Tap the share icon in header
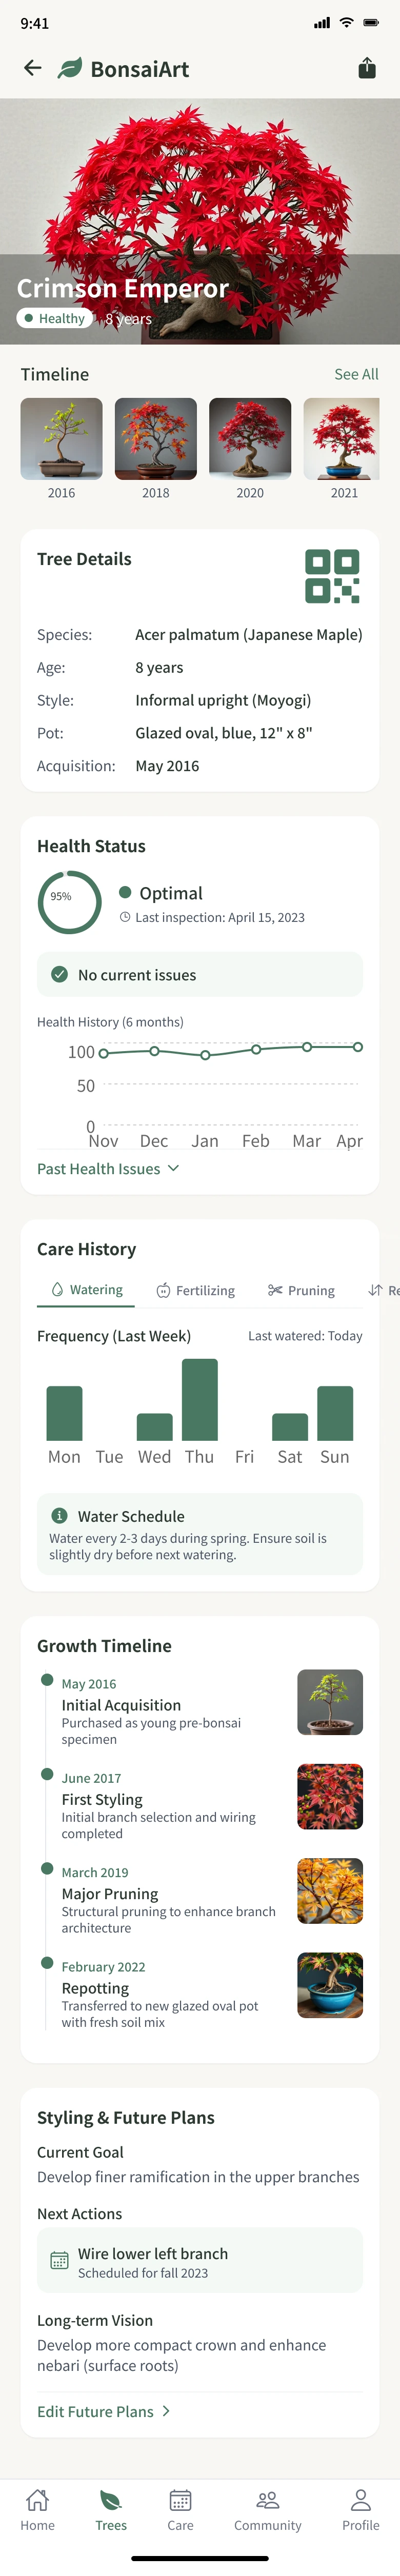Viewport: 400px width, 2576px height. coord(367,68)
